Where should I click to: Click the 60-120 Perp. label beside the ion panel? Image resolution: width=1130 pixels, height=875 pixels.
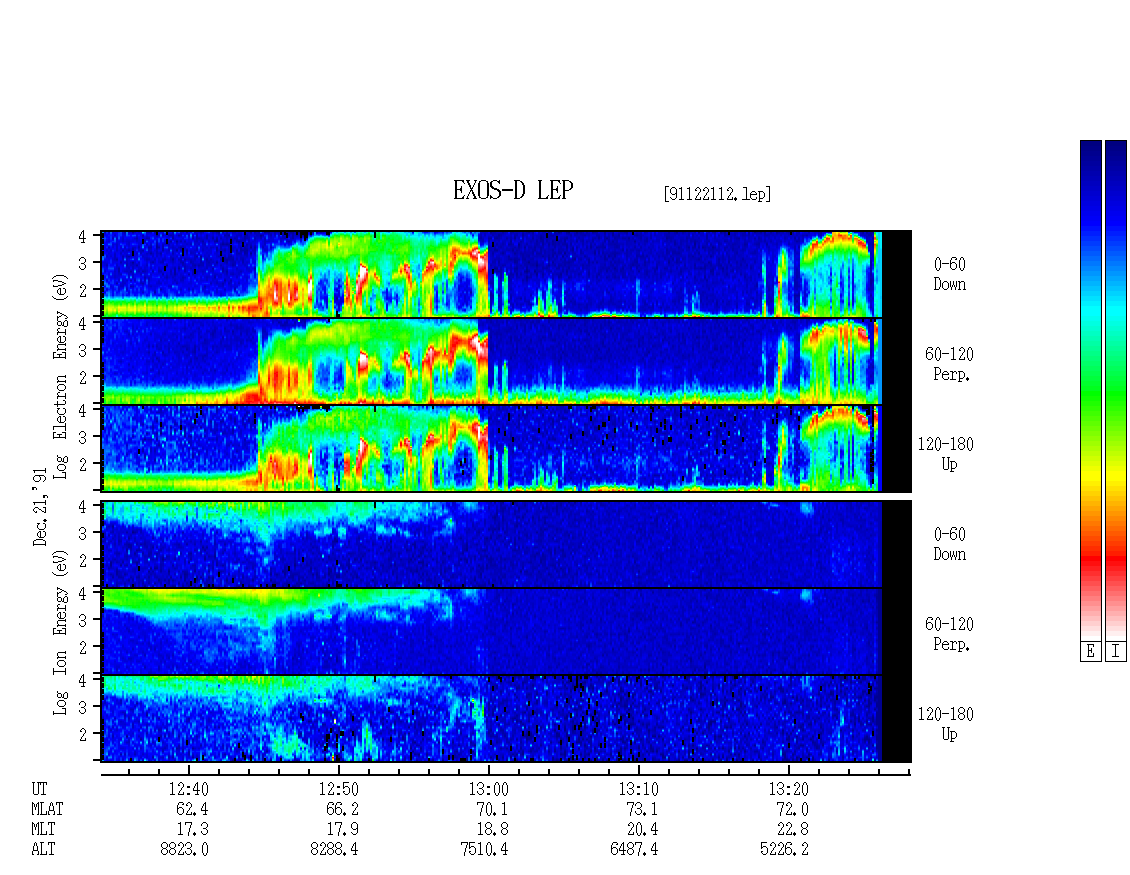[949, 634]
